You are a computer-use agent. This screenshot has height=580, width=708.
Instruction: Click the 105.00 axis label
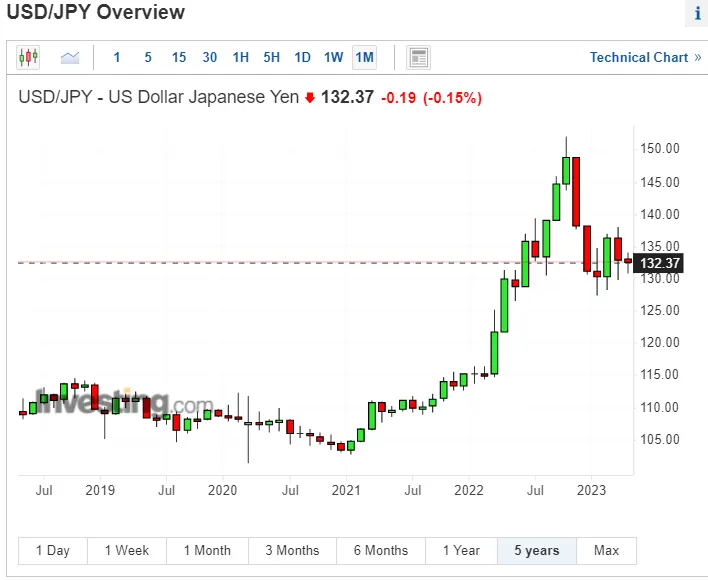pyautogui.click(x=660, y=439)
